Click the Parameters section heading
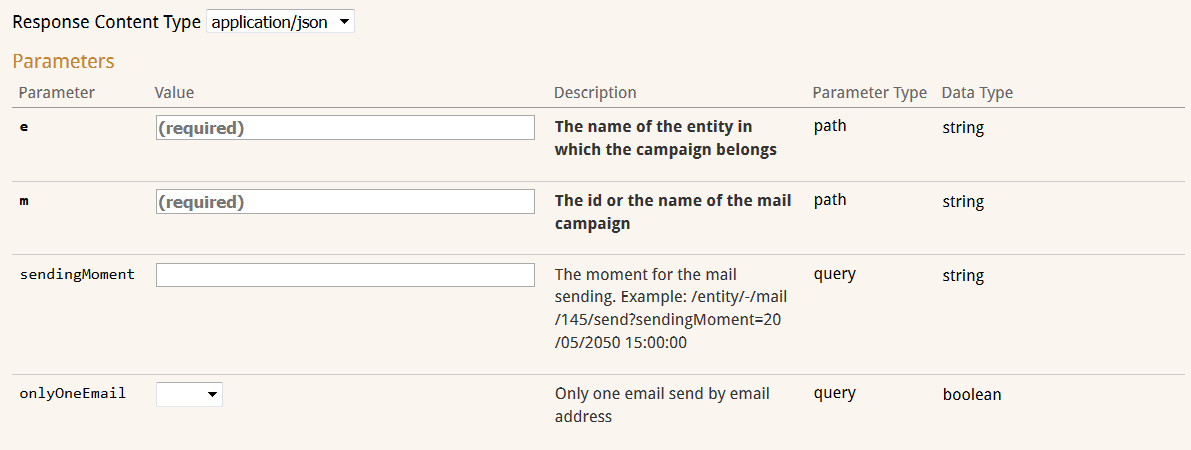Viewport: 1191px width, 450px height. [x=63, y=61]
